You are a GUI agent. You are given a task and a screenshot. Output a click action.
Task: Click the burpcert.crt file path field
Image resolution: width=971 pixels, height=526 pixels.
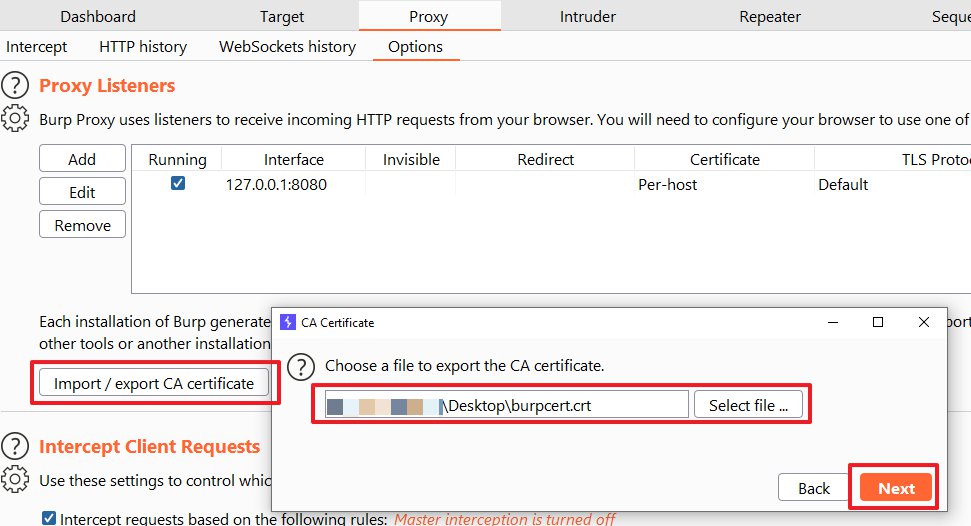(506, 405)
